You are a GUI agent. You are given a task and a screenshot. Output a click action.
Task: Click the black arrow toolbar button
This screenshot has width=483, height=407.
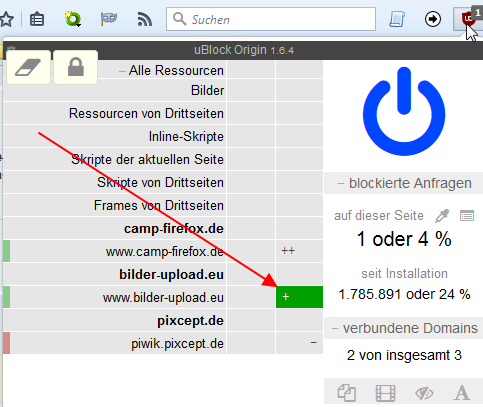pyautogui.click(x=433, y=19)
